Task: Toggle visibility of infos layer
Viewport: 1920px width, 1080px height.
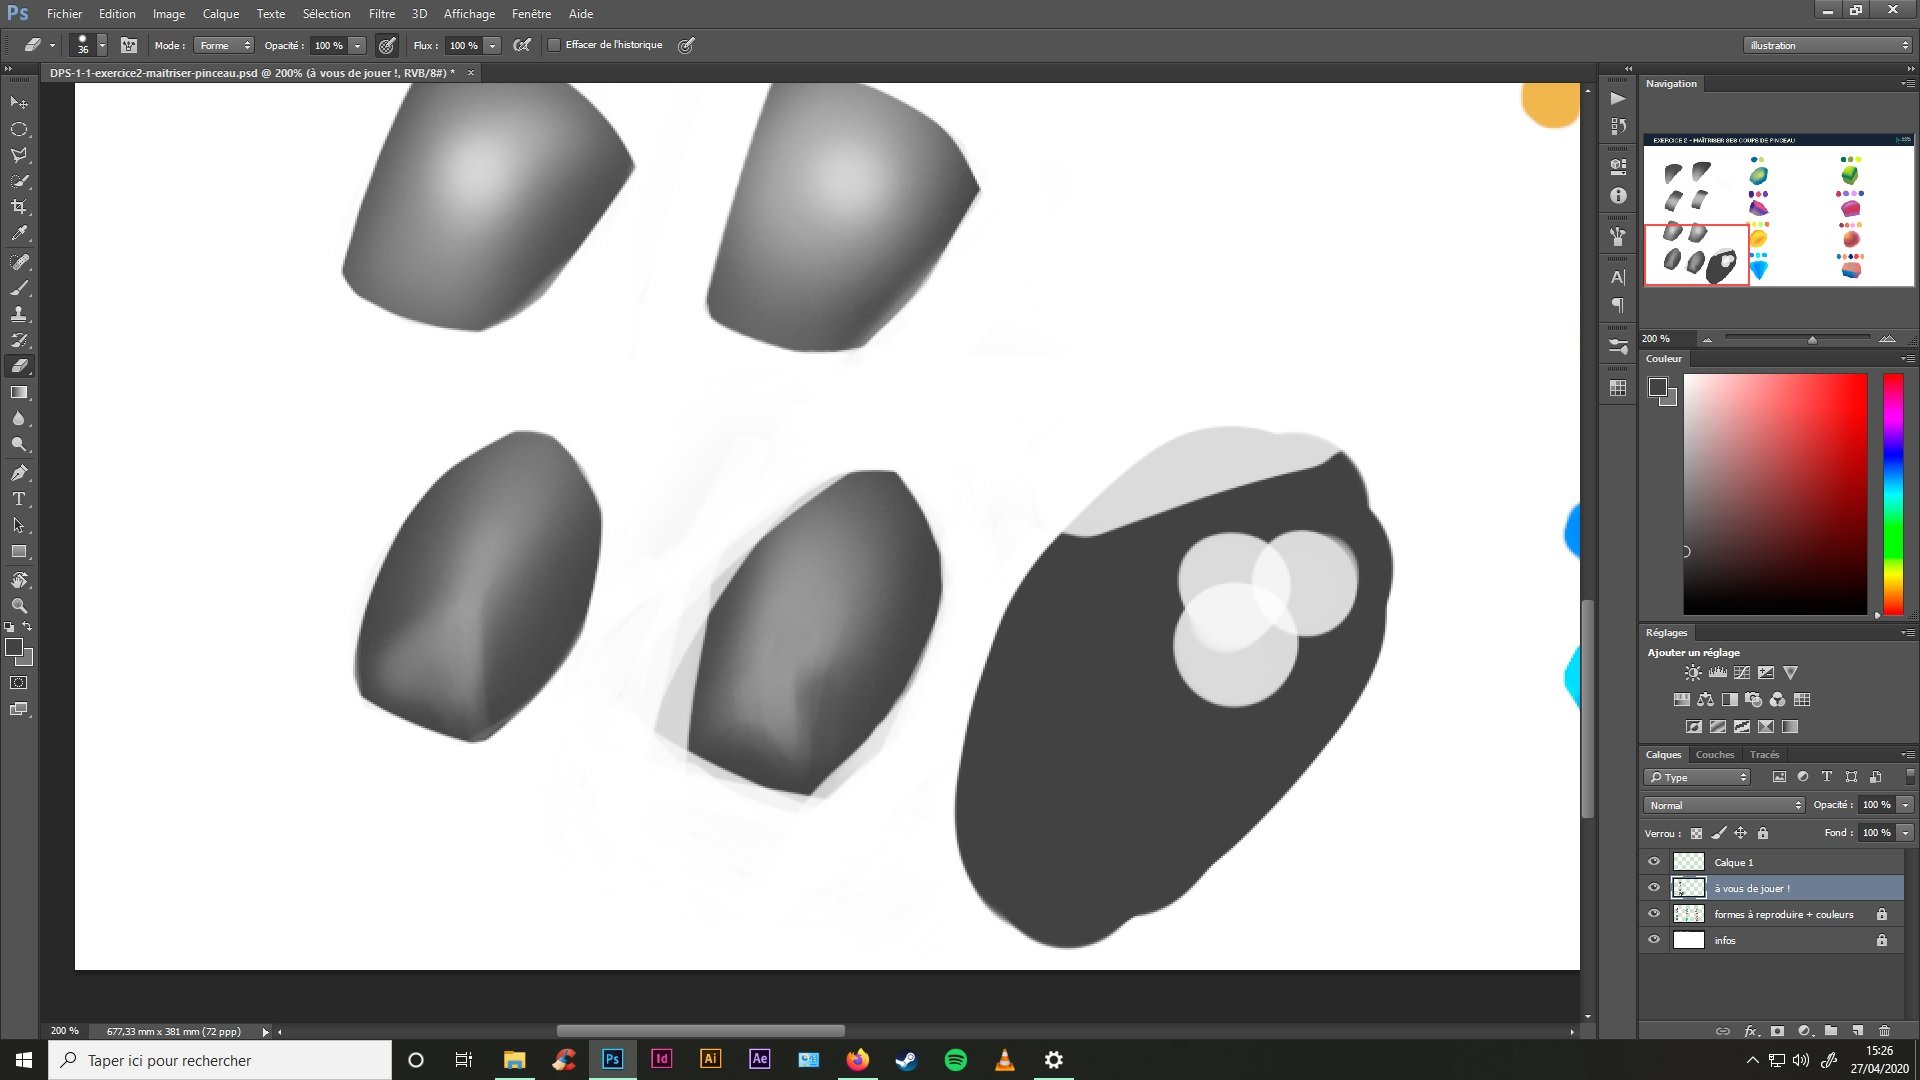Action: [x=1653, y=940]
